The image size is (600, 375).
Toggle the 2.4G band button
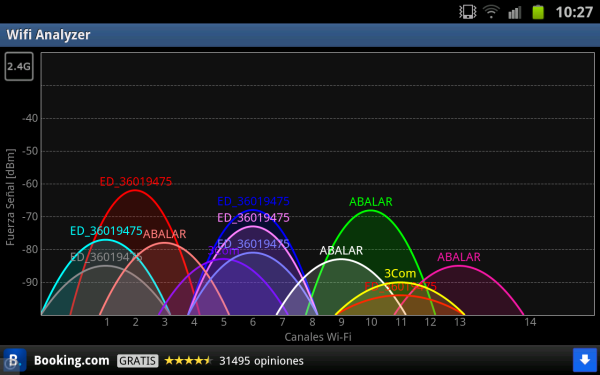coord(19,67)
